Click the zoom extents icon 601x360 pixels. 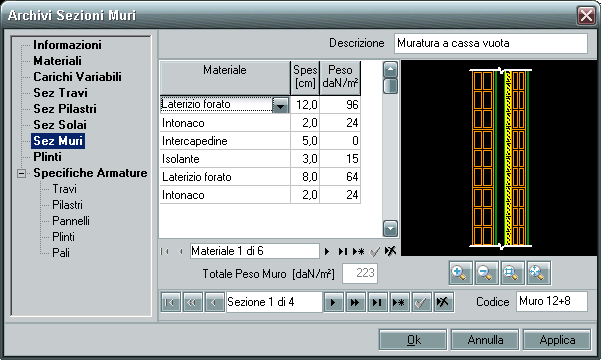[539, 273]
